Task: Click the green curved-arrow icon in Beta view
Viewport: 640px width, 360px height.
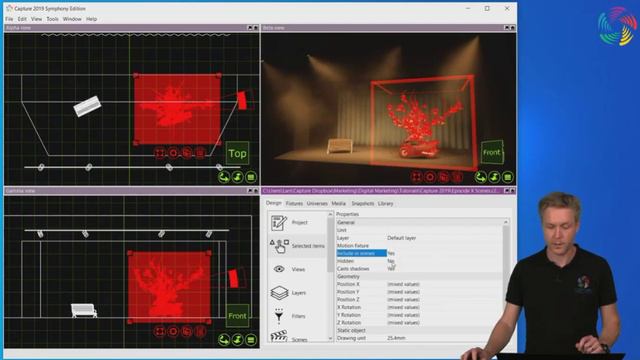Action: point(480,177)
